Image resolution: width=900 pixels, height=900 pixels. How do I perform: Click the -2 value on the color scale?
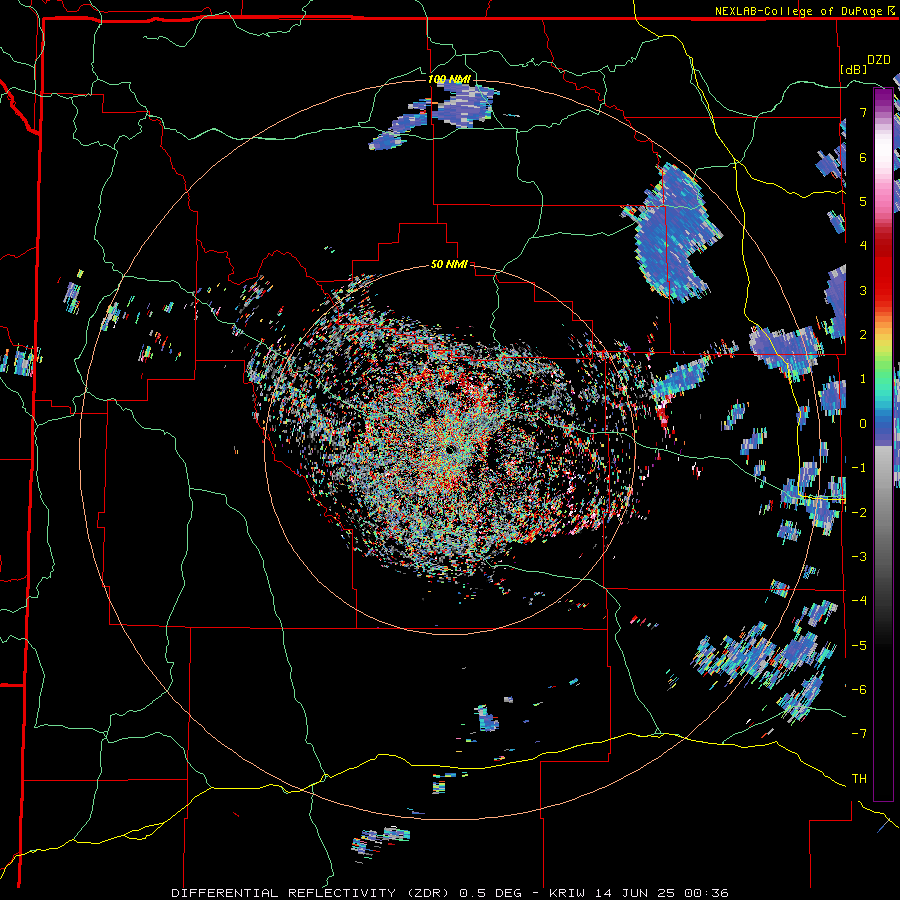(x=859, y=512)
